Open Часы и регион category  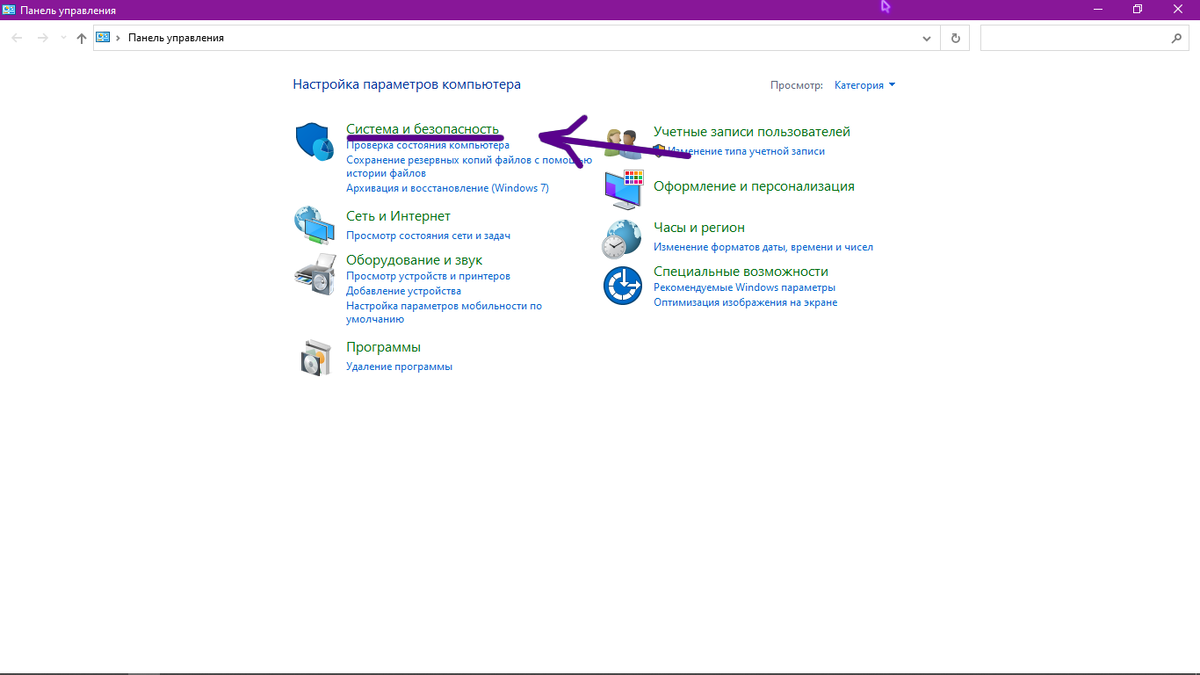tap(699, 228)
